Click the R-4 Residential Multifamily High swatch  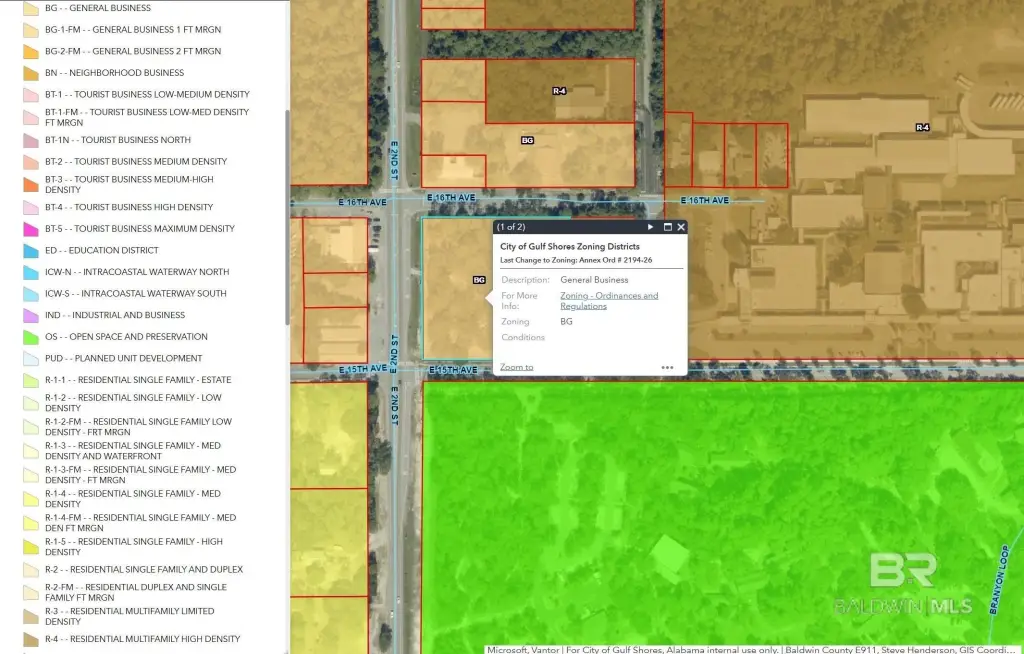coord(29,639)
